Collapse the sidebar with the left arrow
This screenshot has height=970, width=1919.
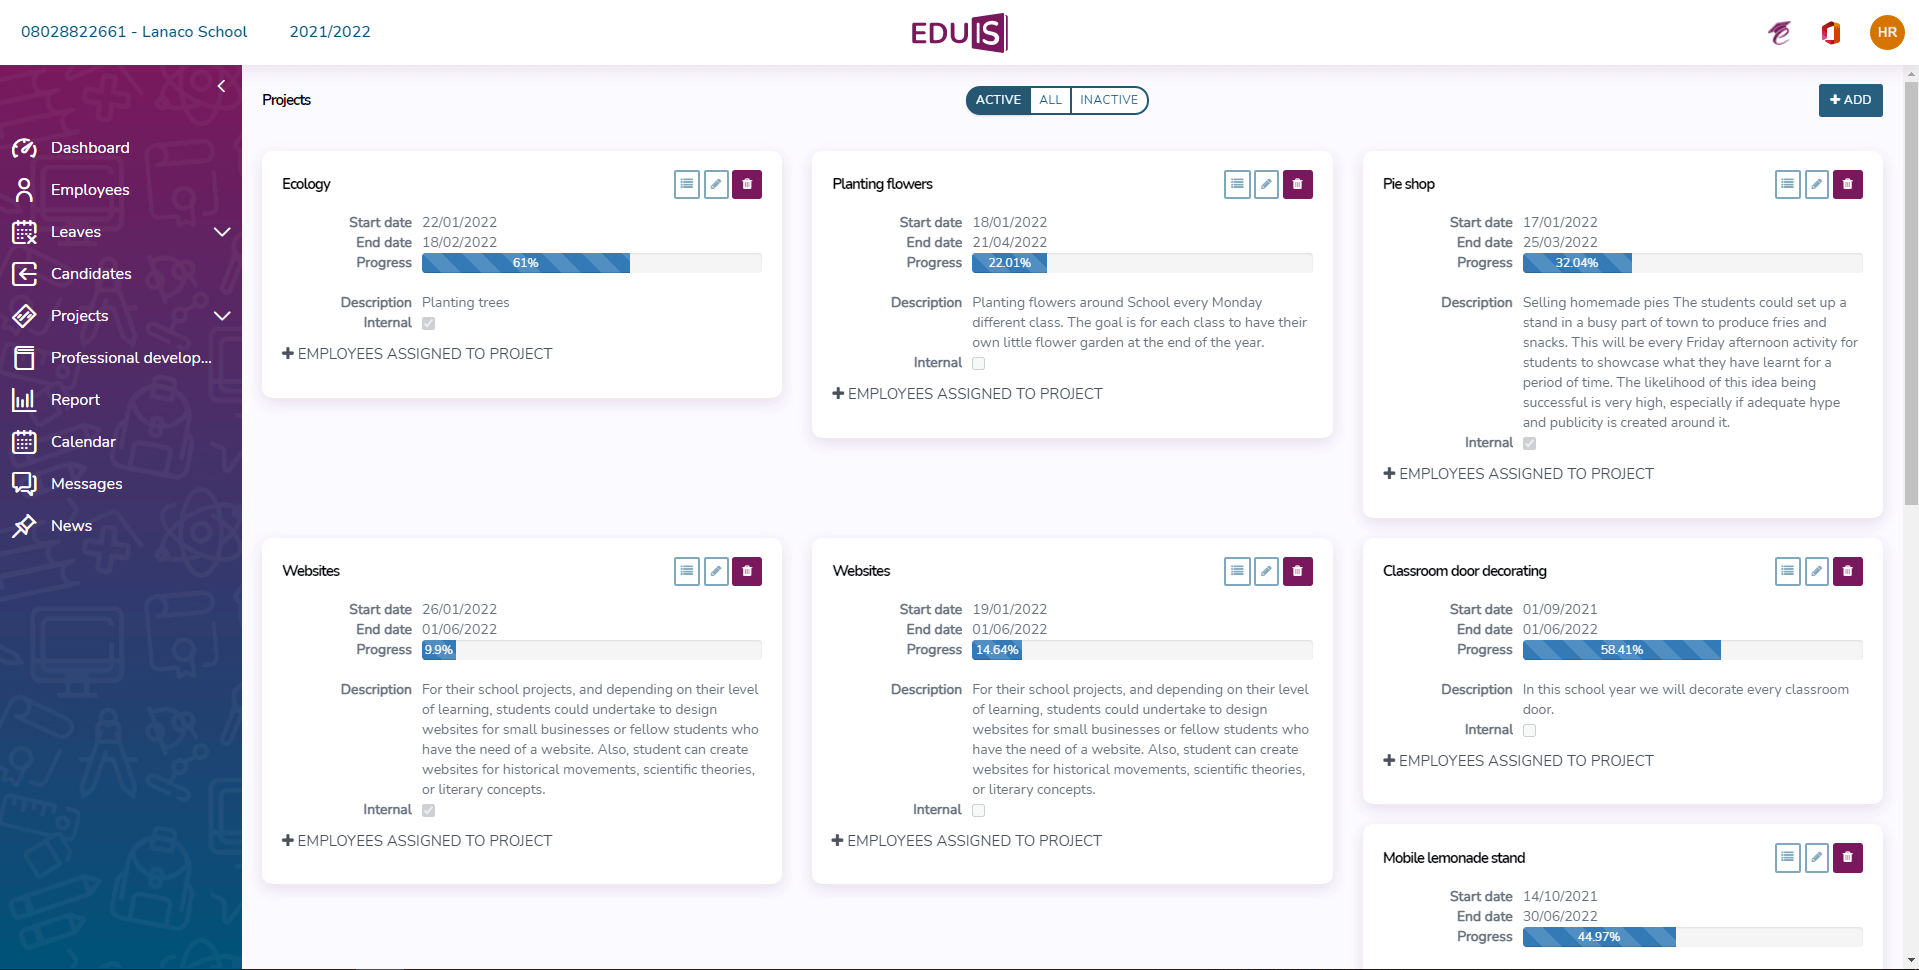221,86
